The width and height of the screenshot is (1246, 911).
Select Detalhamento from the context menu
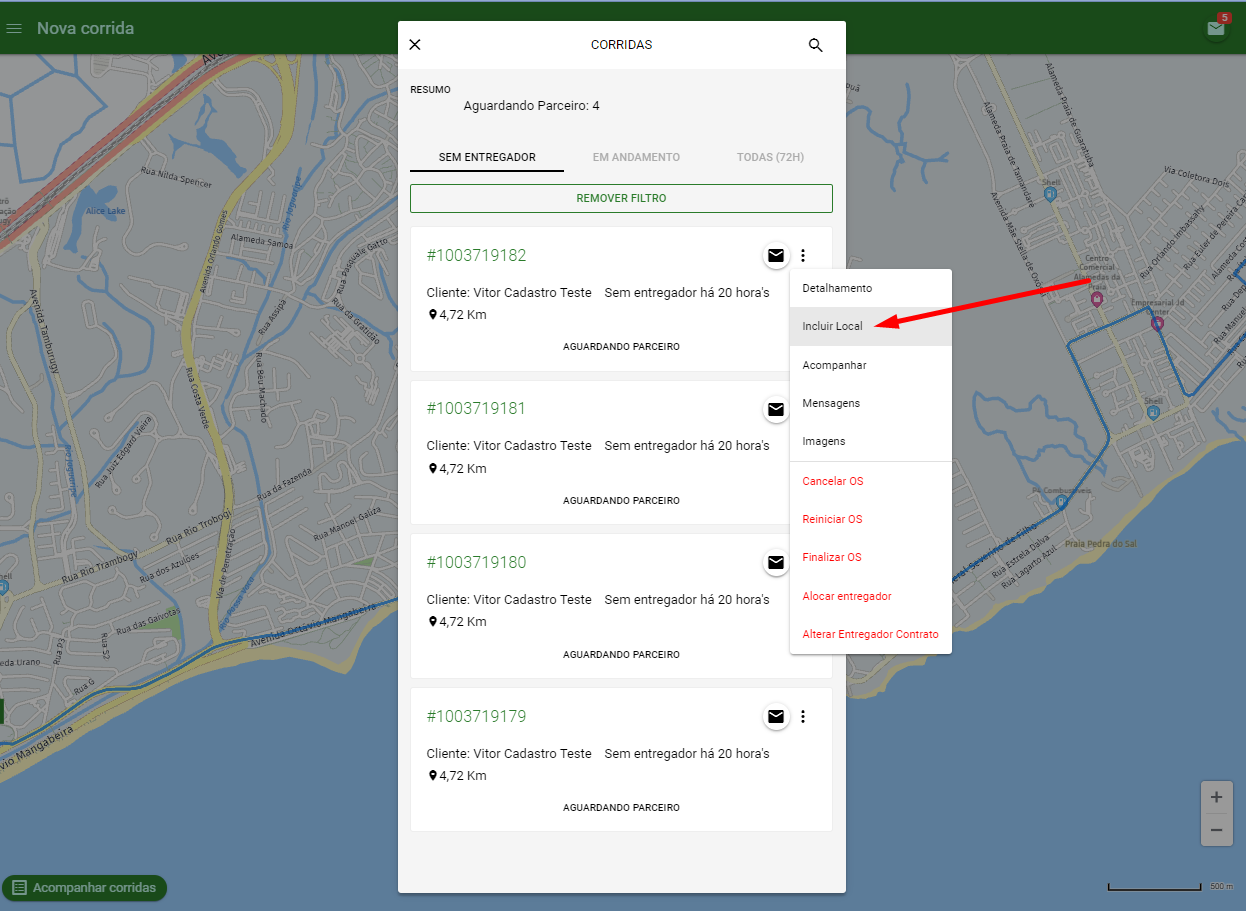pyautogui.click(x=871, y=288)
